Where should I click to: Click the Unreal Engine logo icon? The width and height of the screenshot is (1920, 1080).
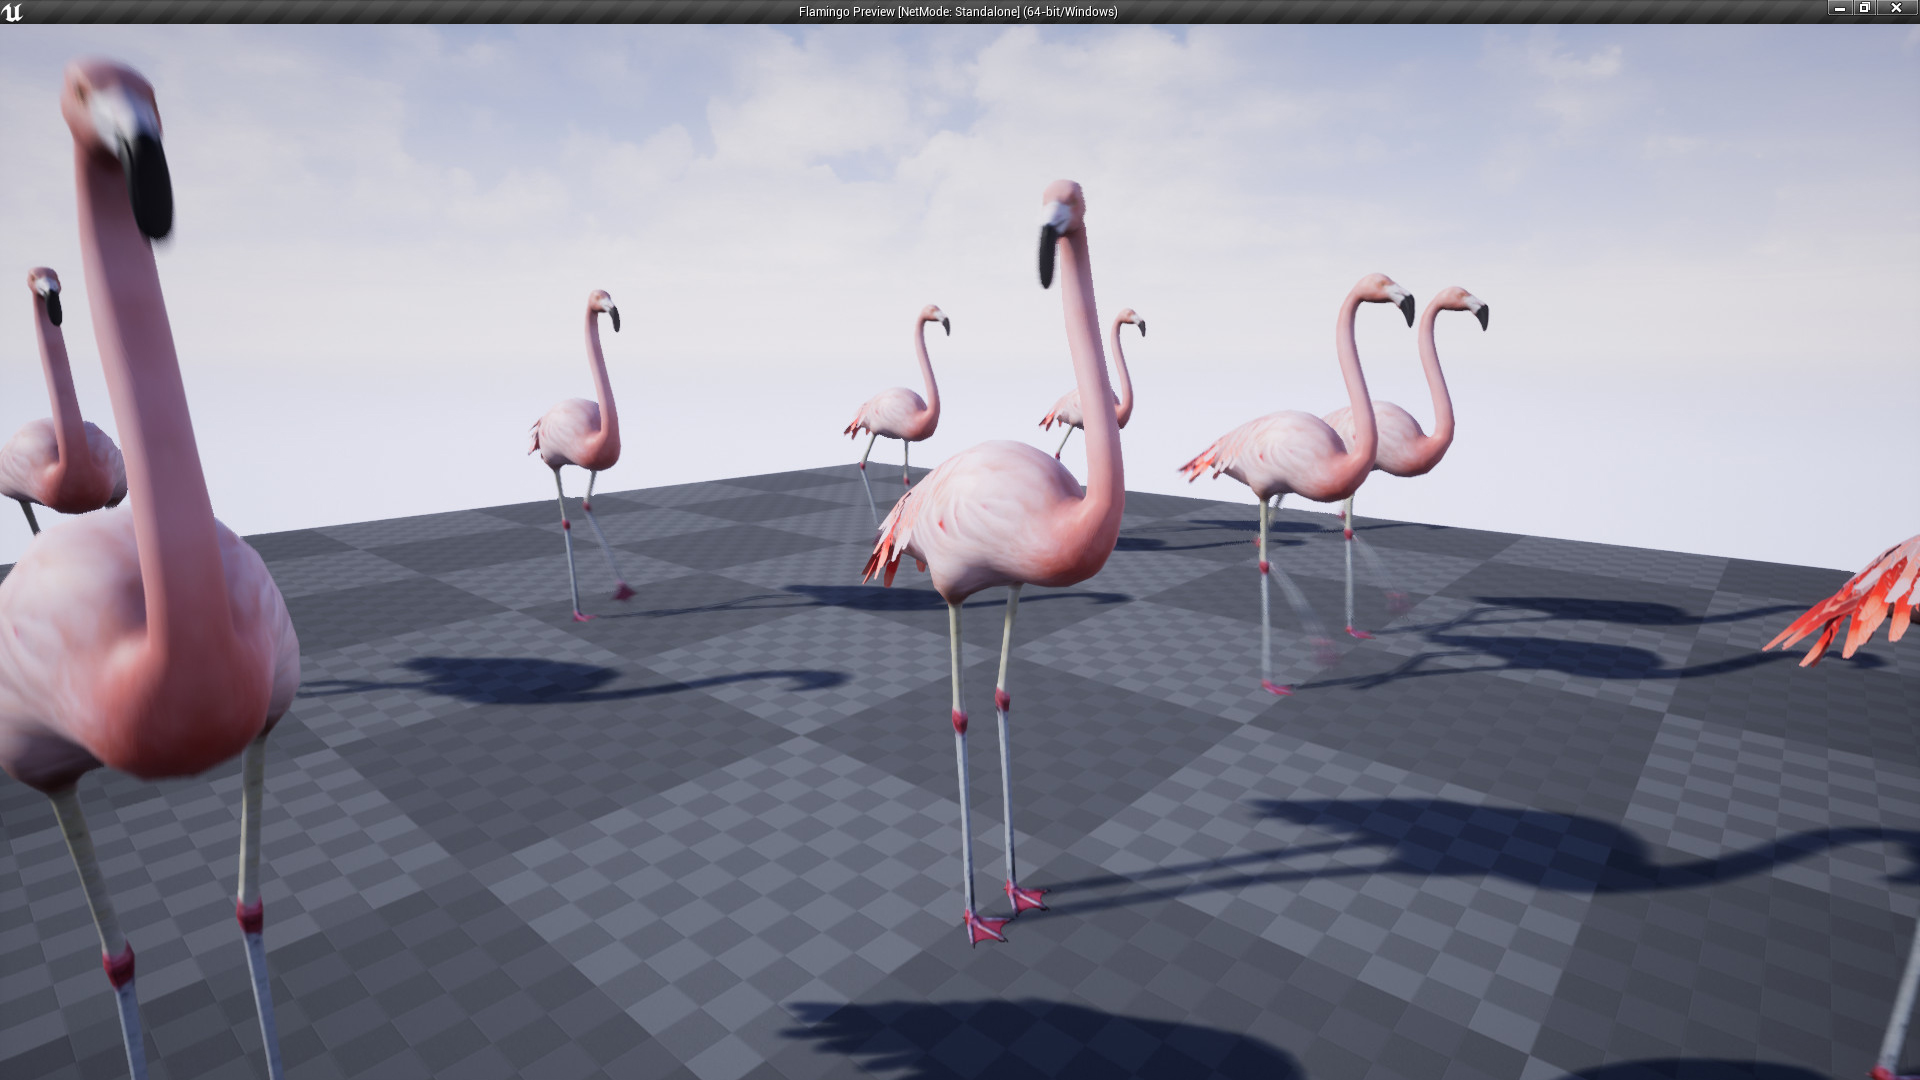pyautogui.click(x=13, y=12)
